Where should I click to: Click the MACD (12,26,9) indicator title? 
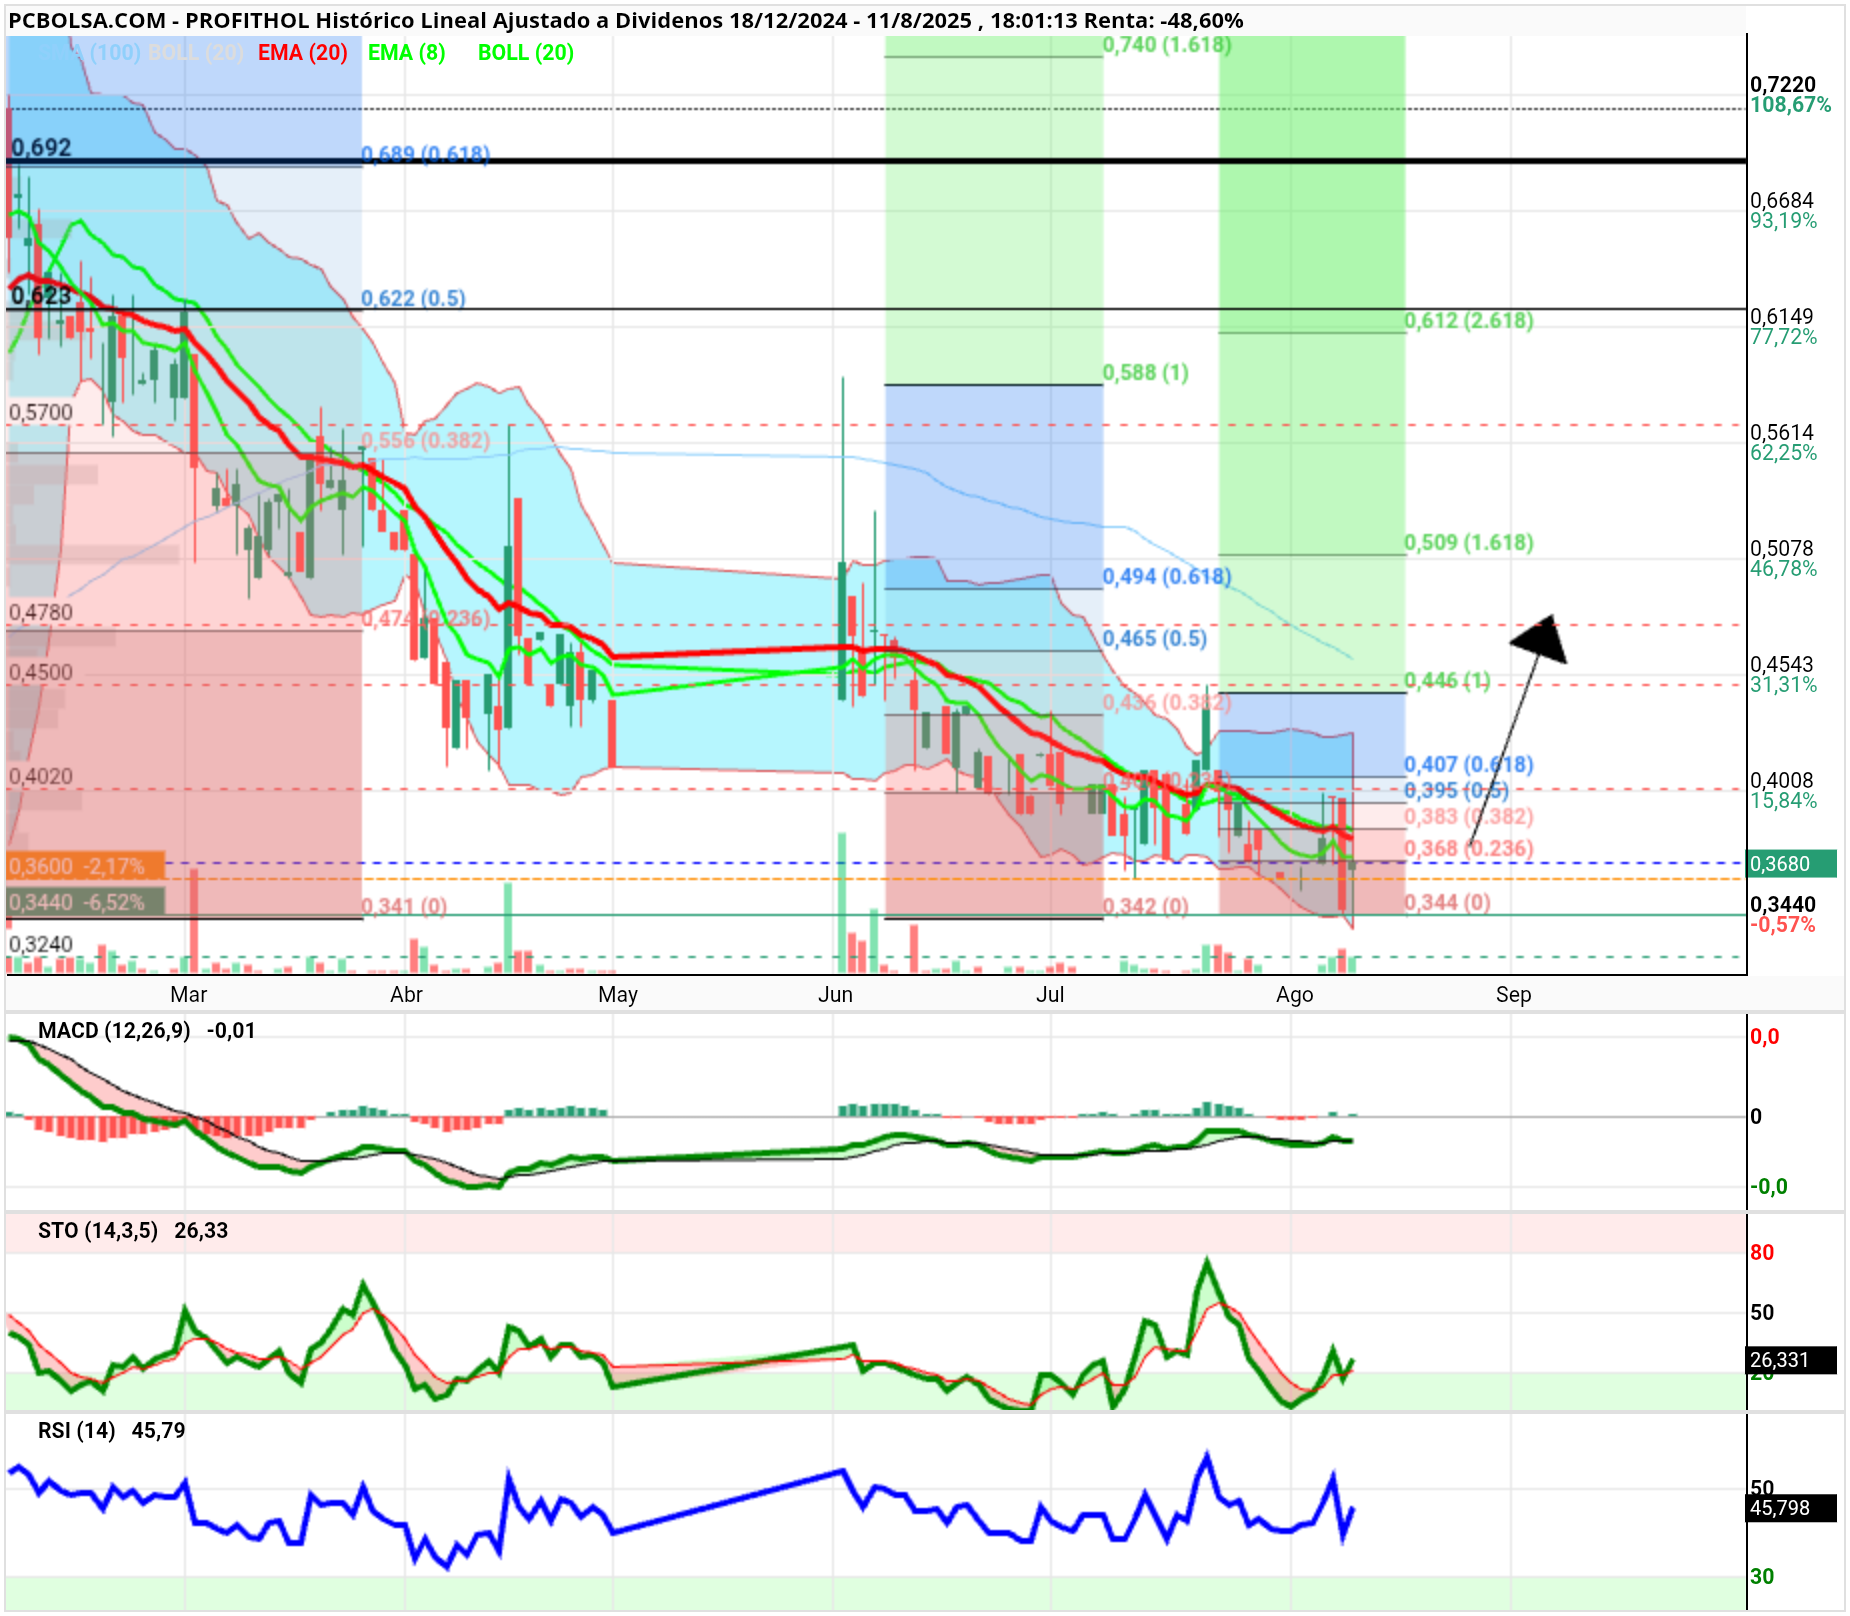[114, 1030]
